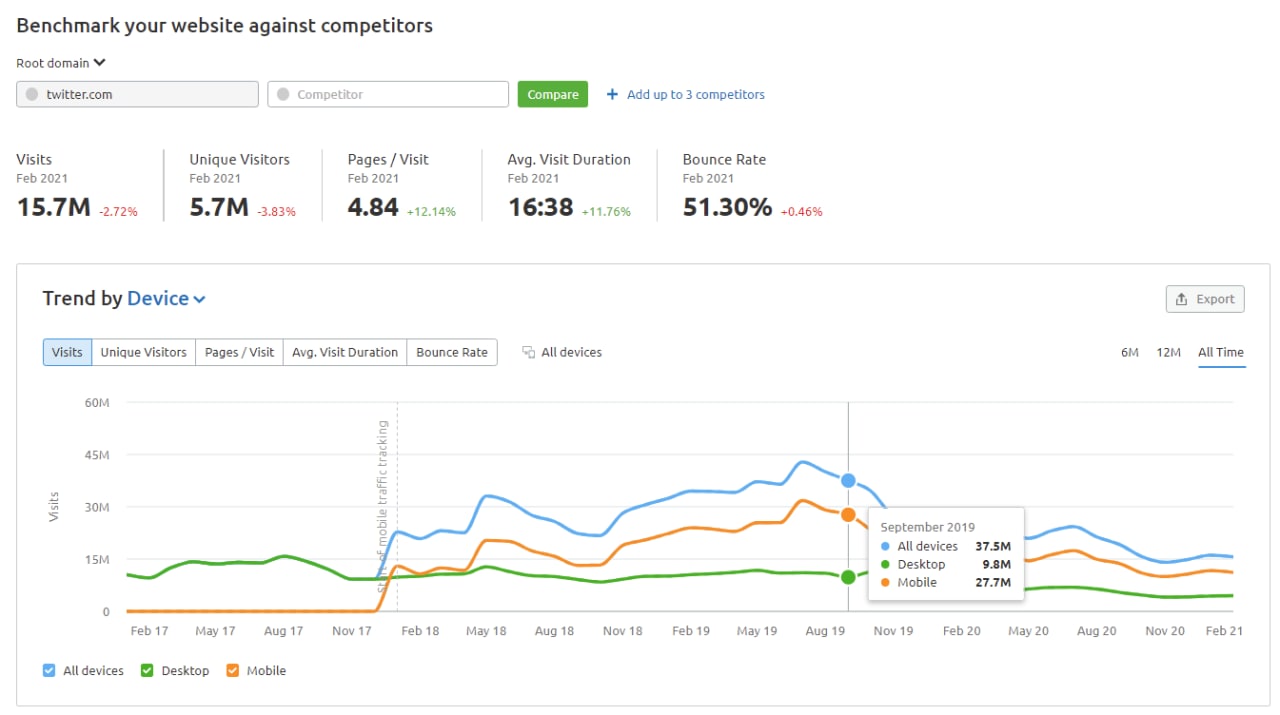This screenshot has height=715, width=1280.
Task: Click the blue All devices chart data point
Action: pos(848,481)
